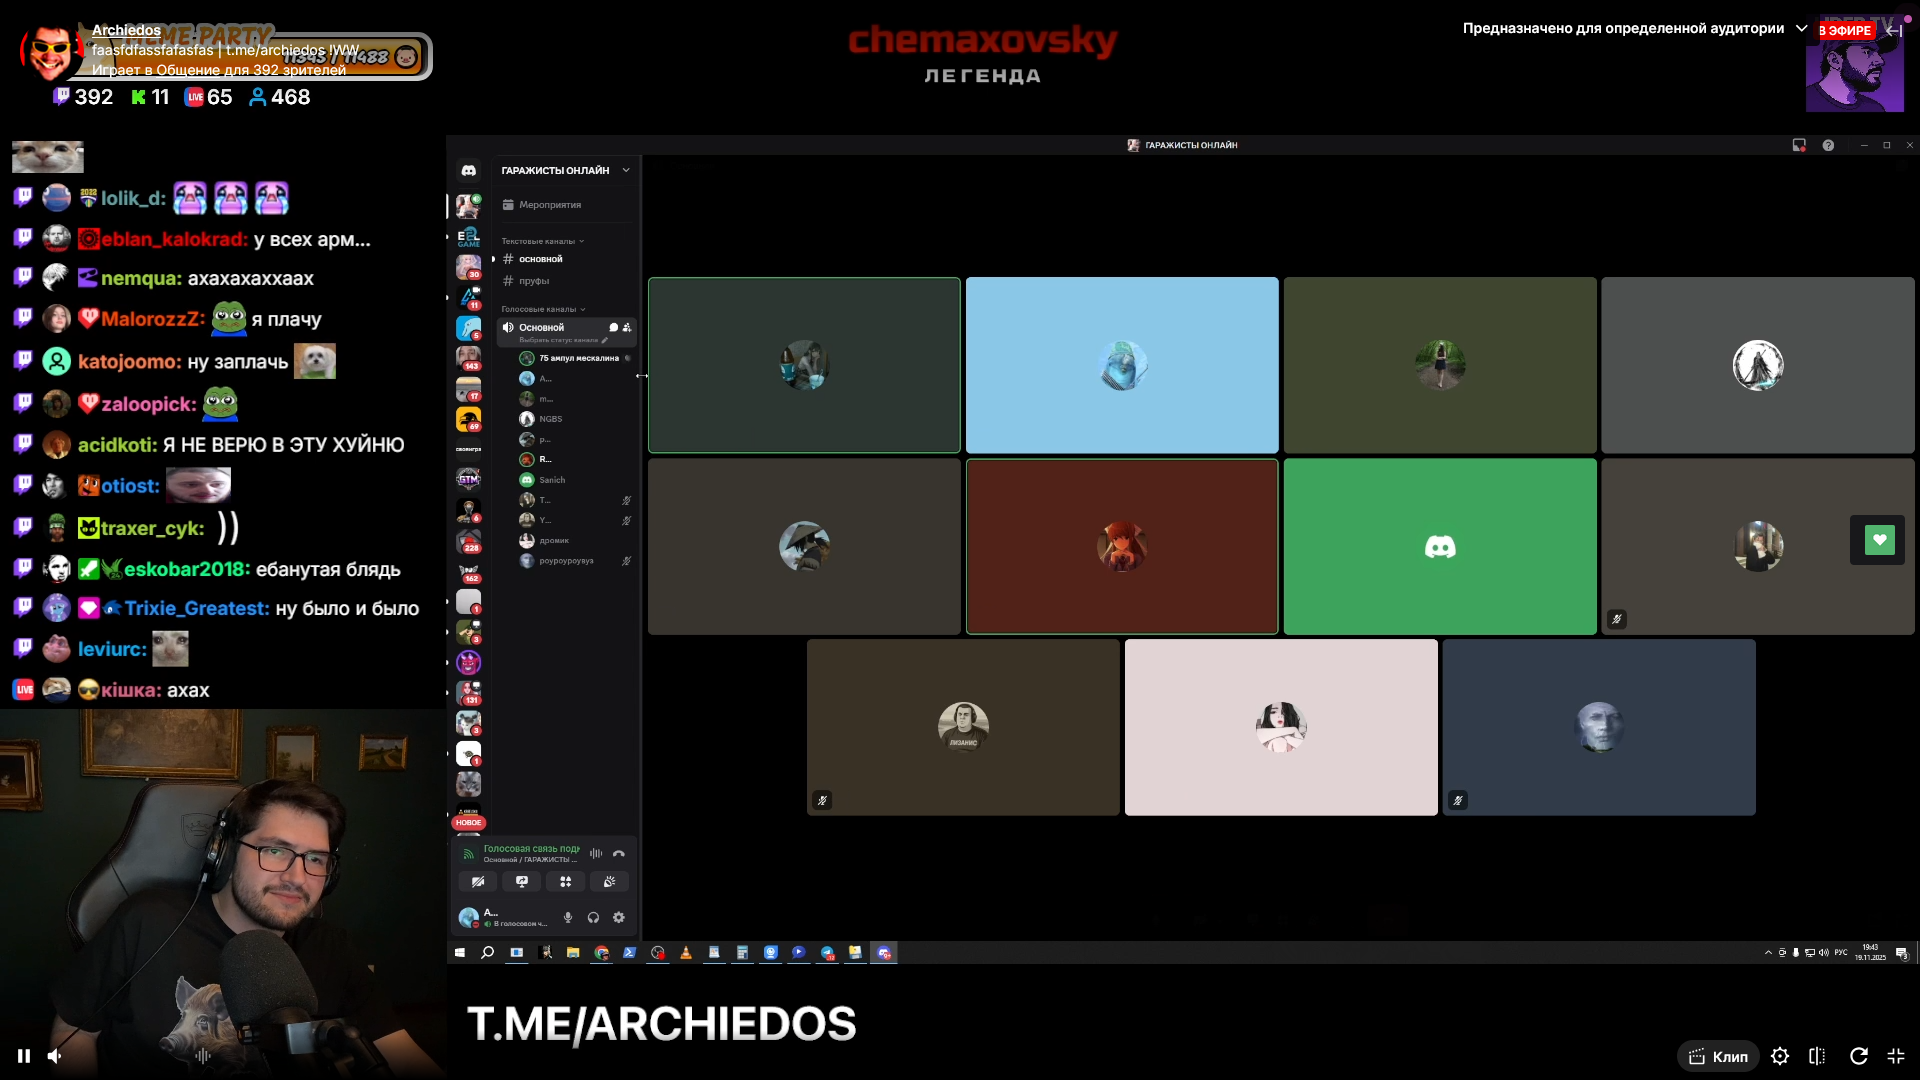Open Discord activities grid icon
This screenshot has height=1080, width=1920.
pyautogui.click(x=566, y=882)
